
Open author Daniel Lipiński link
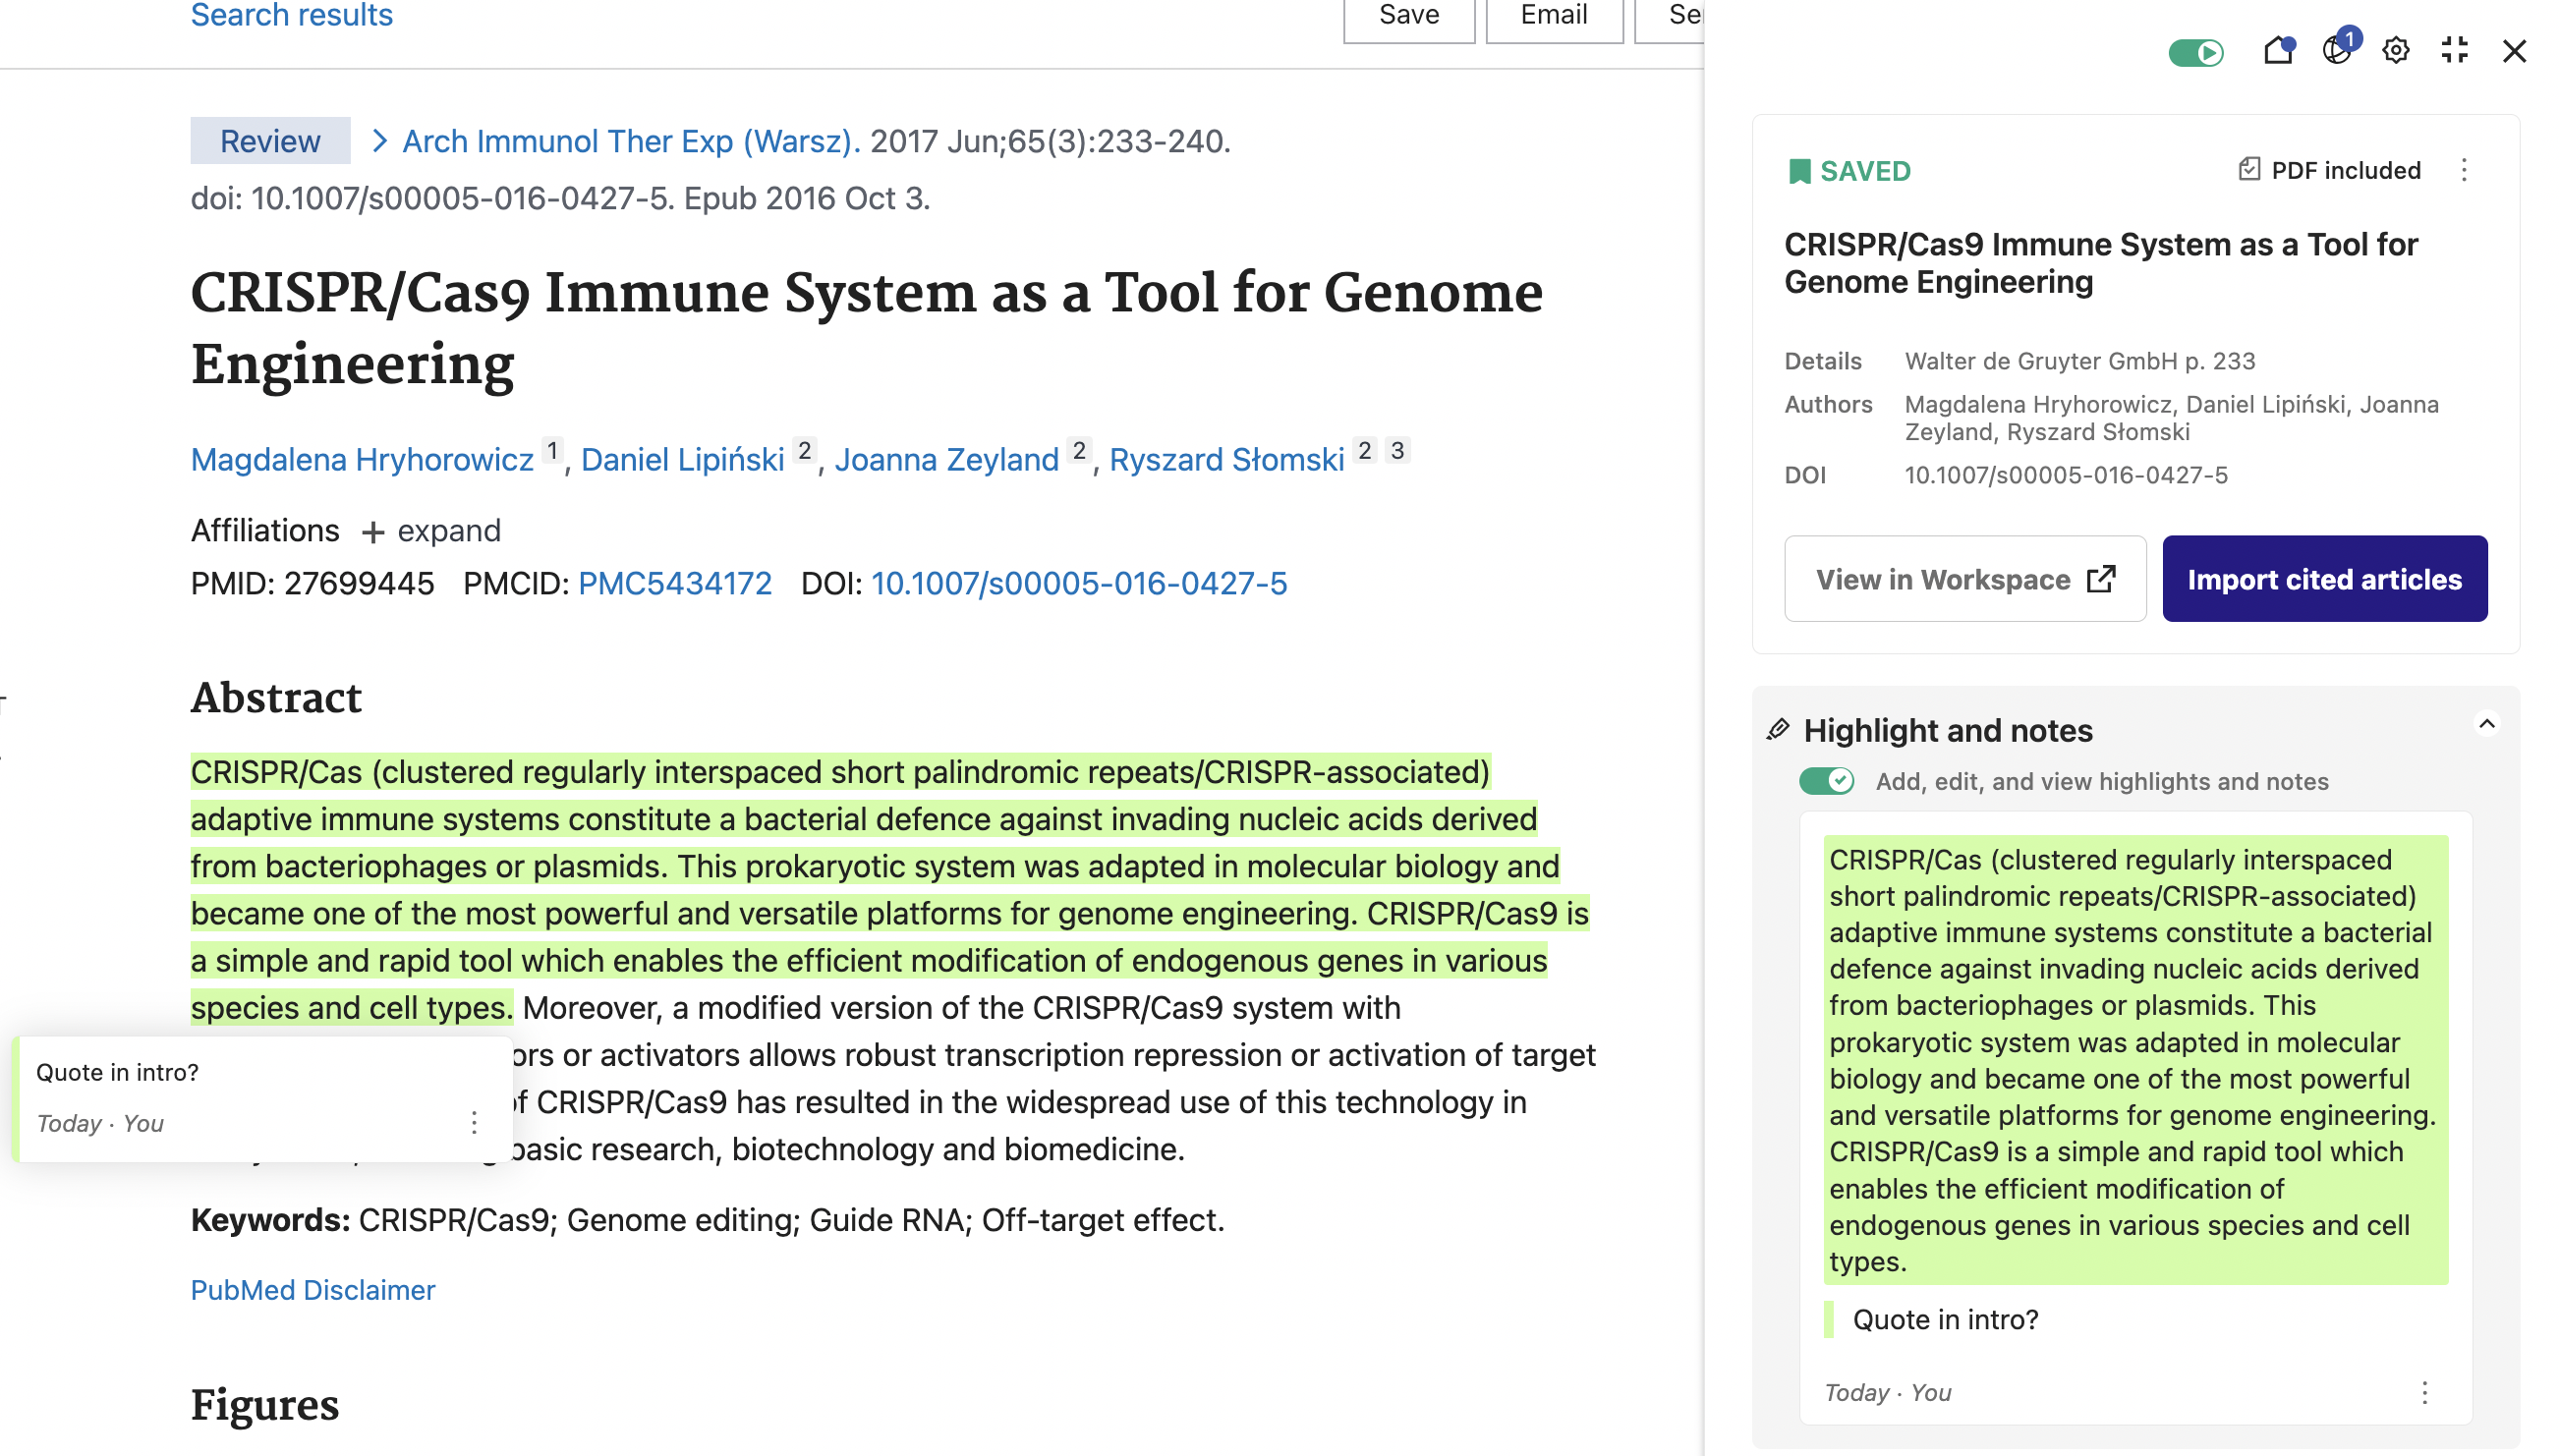click(682, 460)
